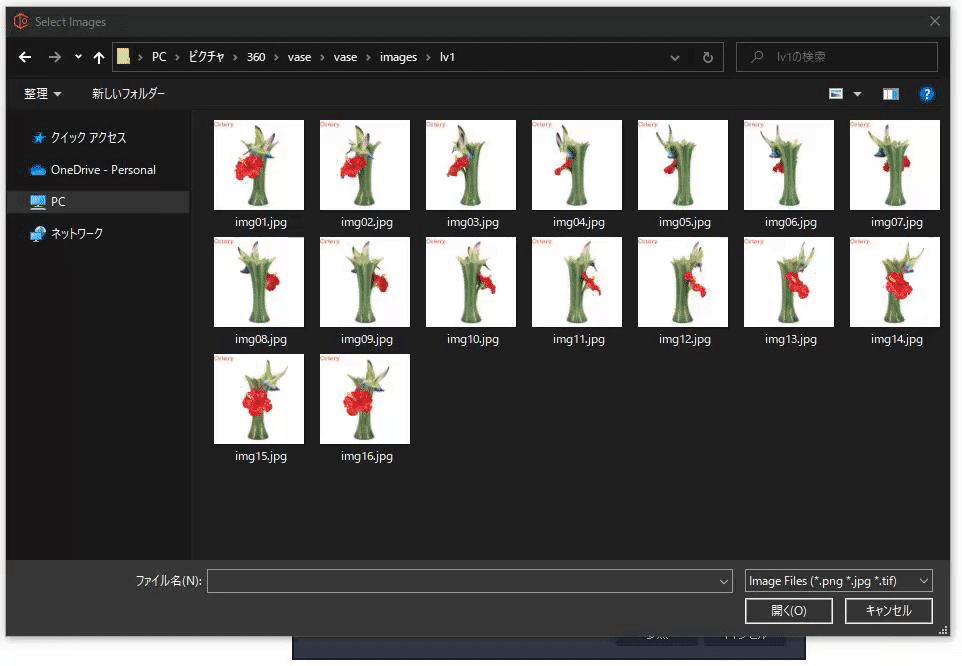Click the Up one level arrow

[98, 58]
